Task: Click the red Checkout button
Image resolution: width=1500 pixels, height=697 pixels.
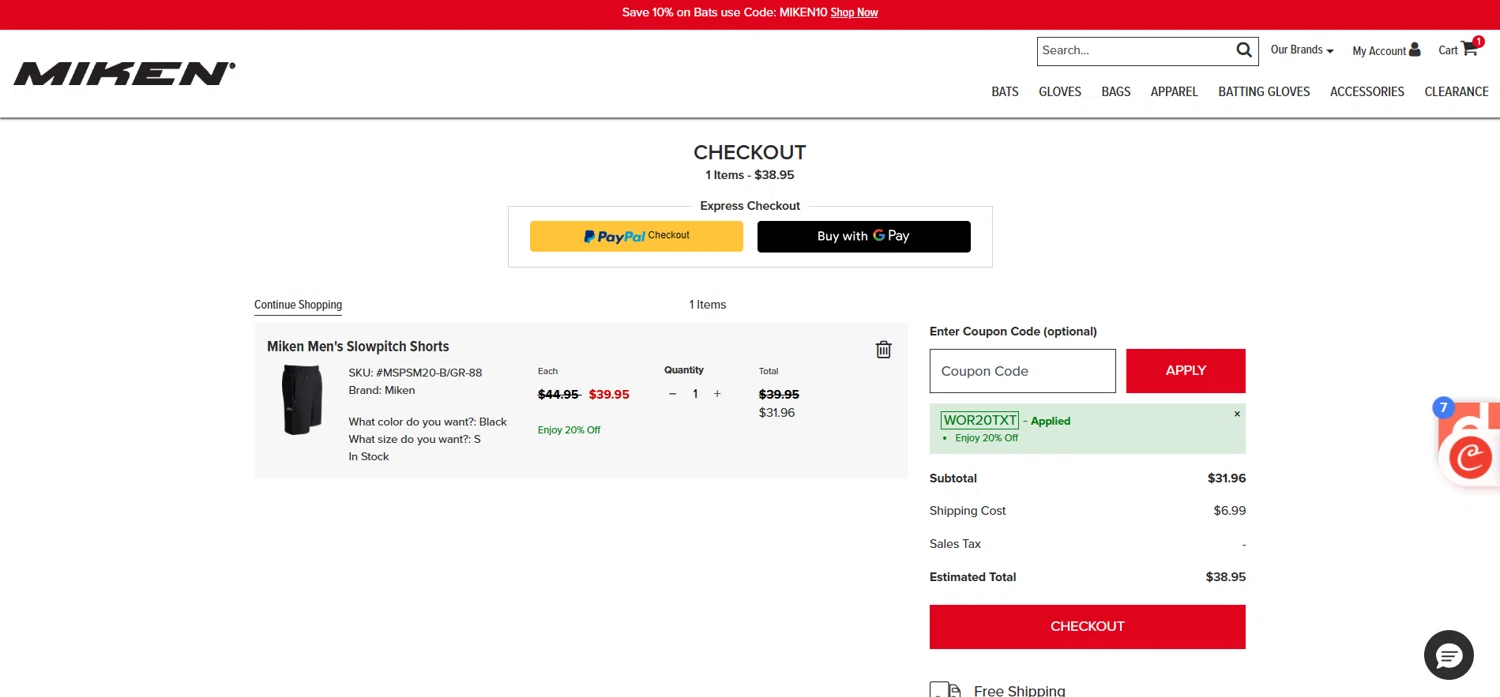Action: [x=1087, y=627]
